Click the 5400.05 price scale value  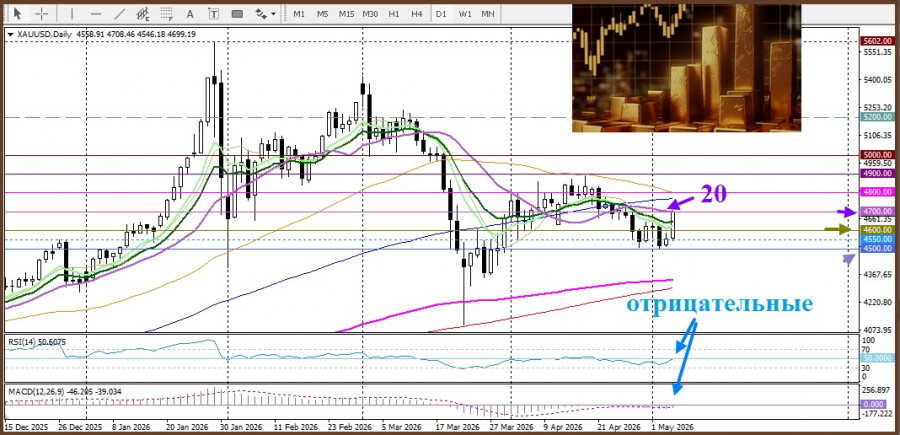coord(878,80)
